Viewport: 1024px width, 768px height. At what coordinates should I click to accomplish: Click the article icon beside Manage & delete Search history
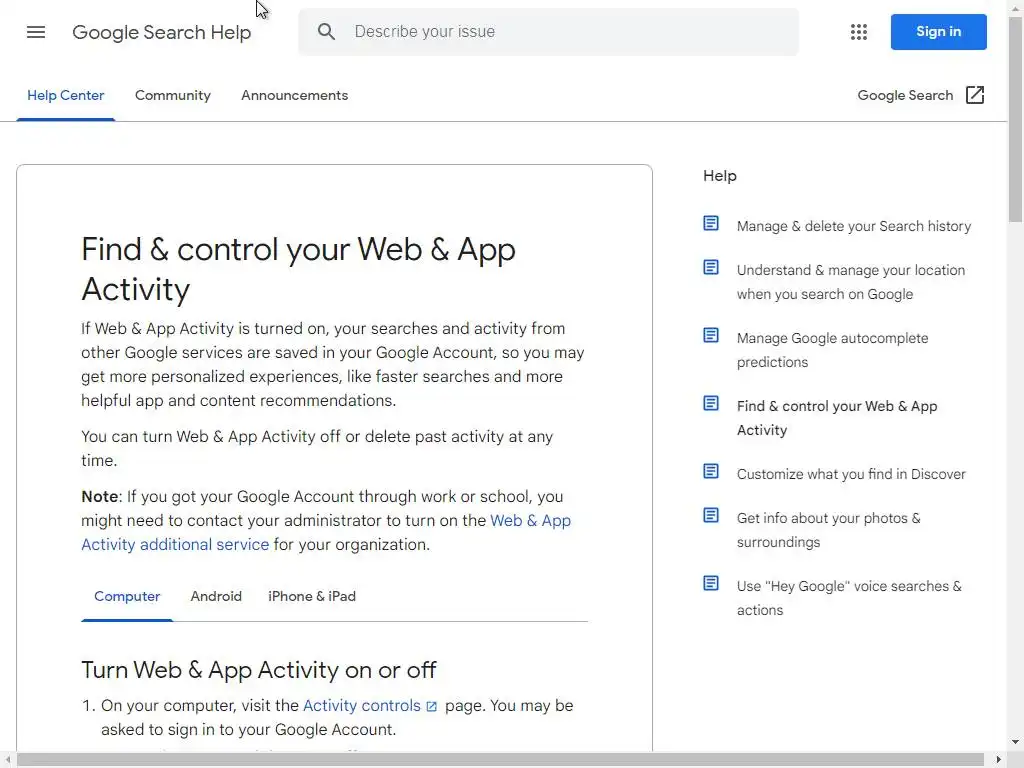click(x=711, y=224)
